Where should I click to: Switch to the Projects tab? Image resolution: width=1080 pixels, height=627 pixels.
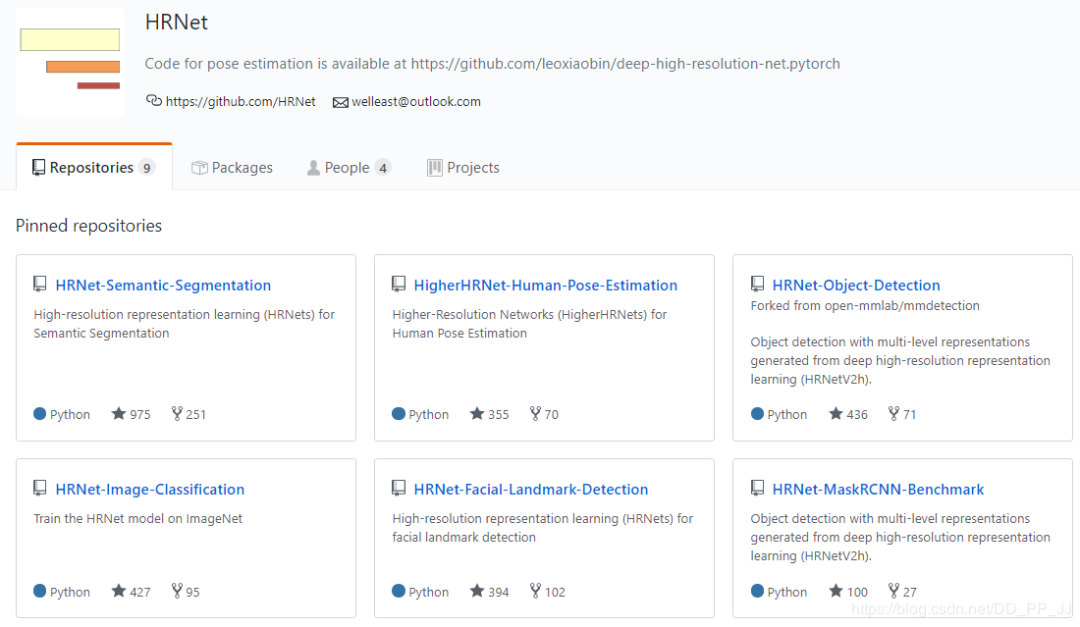(x=463, y=168)
